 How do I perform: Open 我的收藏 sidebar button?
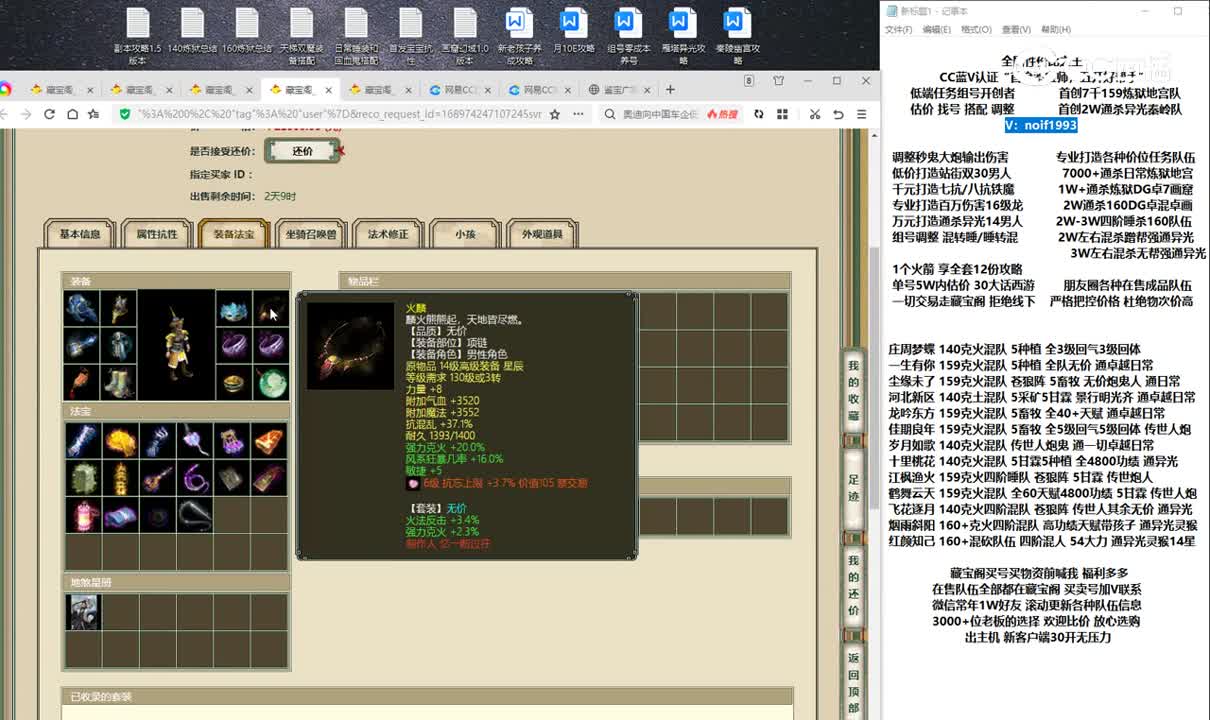(x=853, y=389)
